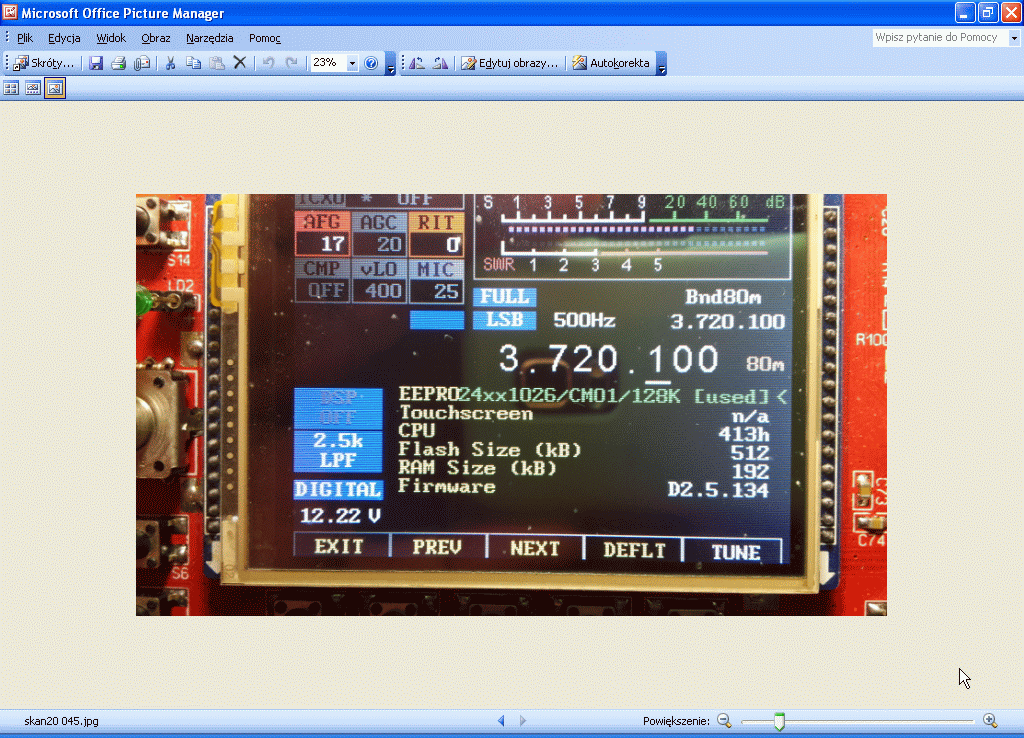Click the Cut scissors icon

pos(170,63)
